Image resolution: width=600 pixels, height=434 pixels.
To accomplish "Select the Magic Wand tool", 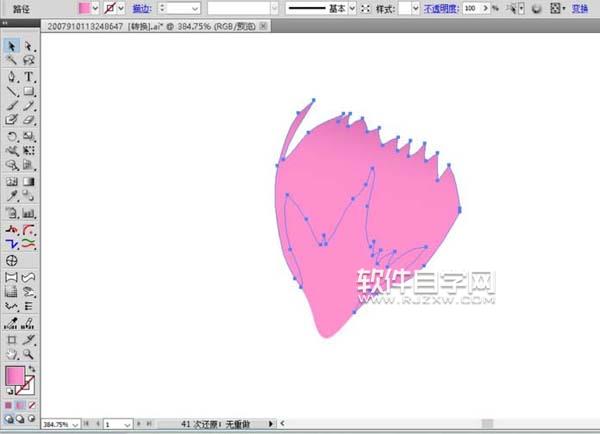I will pos(11,60).
